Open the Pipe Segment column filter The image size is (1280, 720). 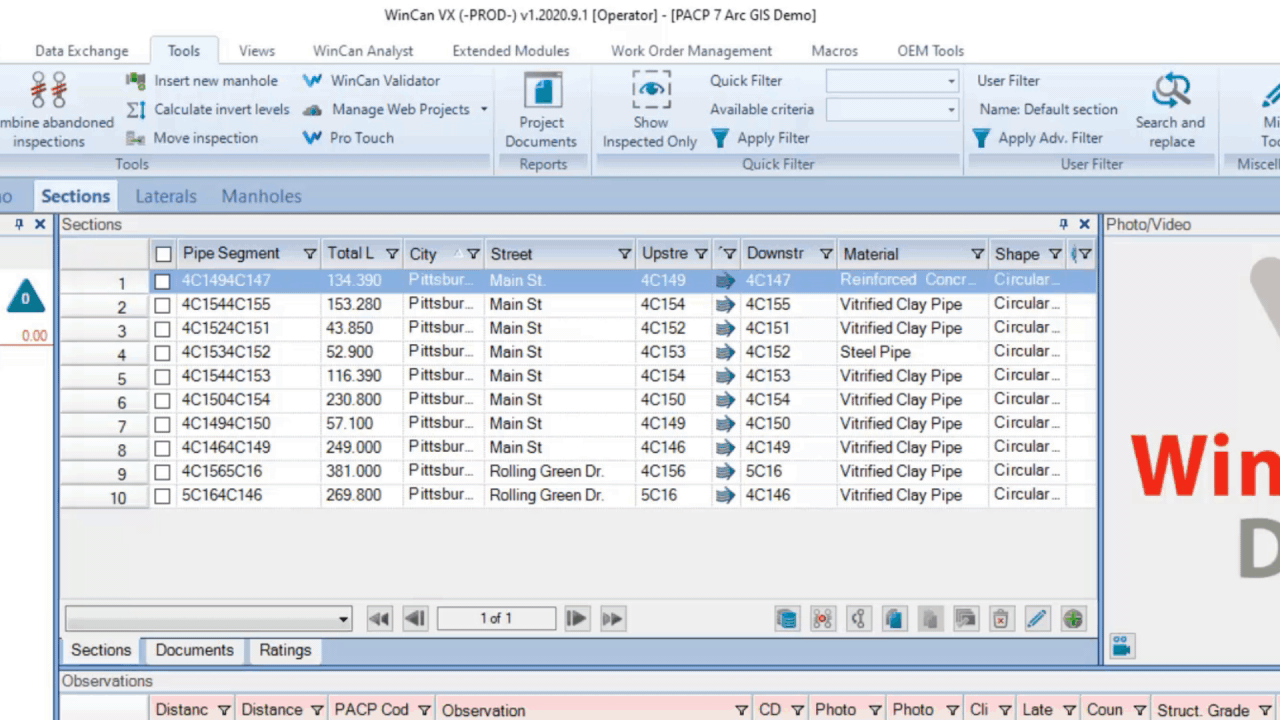(309, 254)
